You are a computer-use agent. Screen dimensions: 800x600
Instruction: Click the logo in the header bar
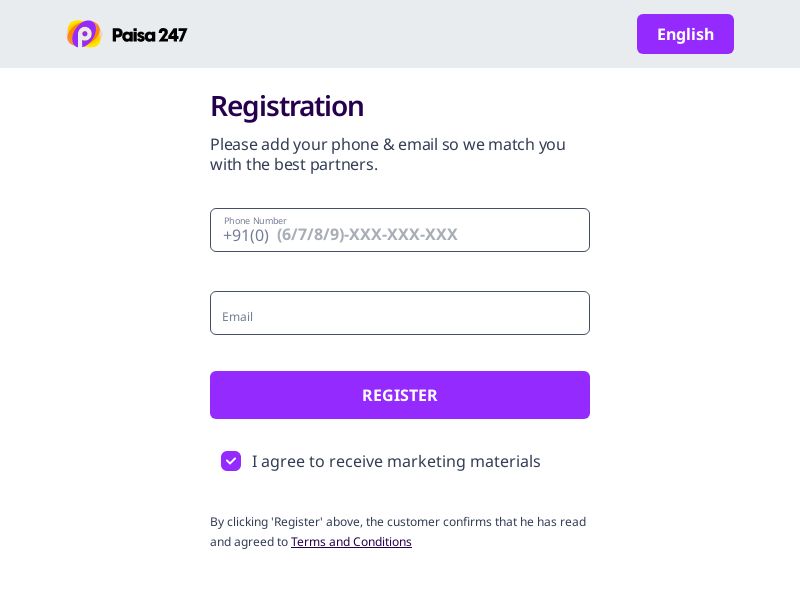pos(126,33)
